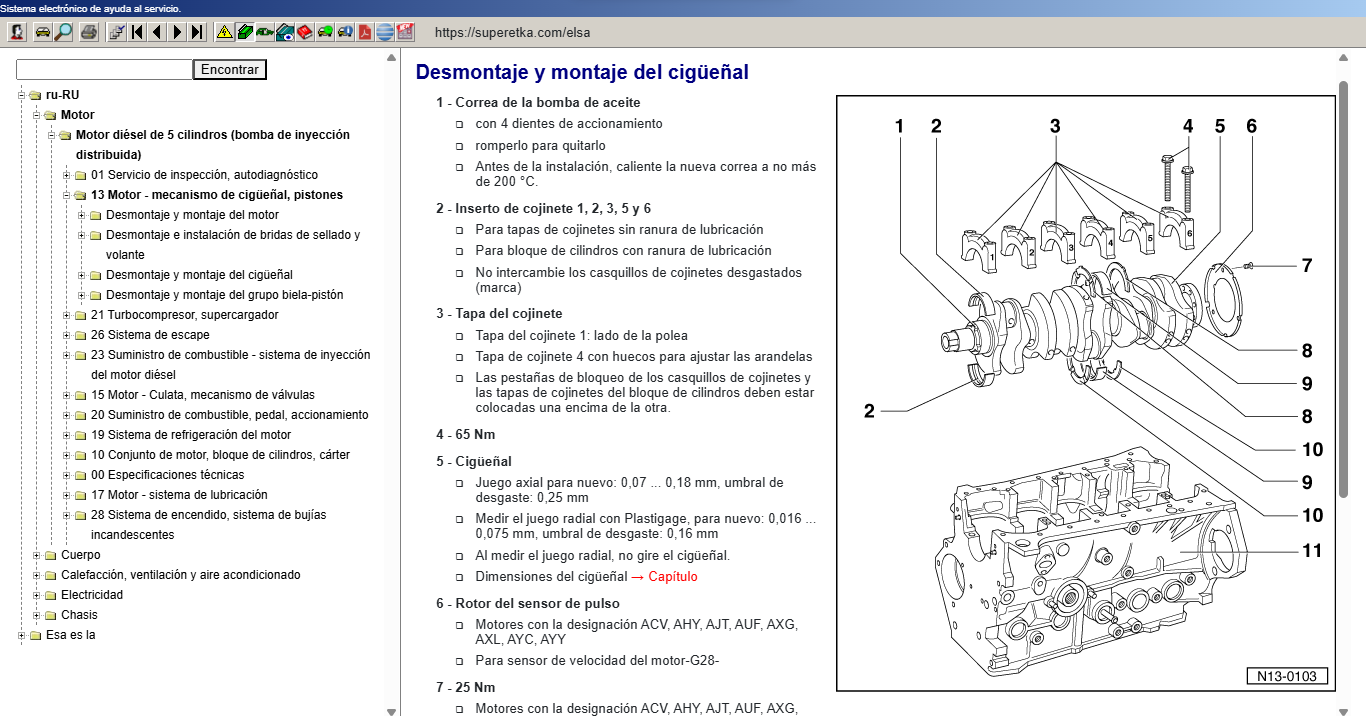Expand the Chasis tree node
Viewport: 1366px width, 716px height.
pos(37,615)
